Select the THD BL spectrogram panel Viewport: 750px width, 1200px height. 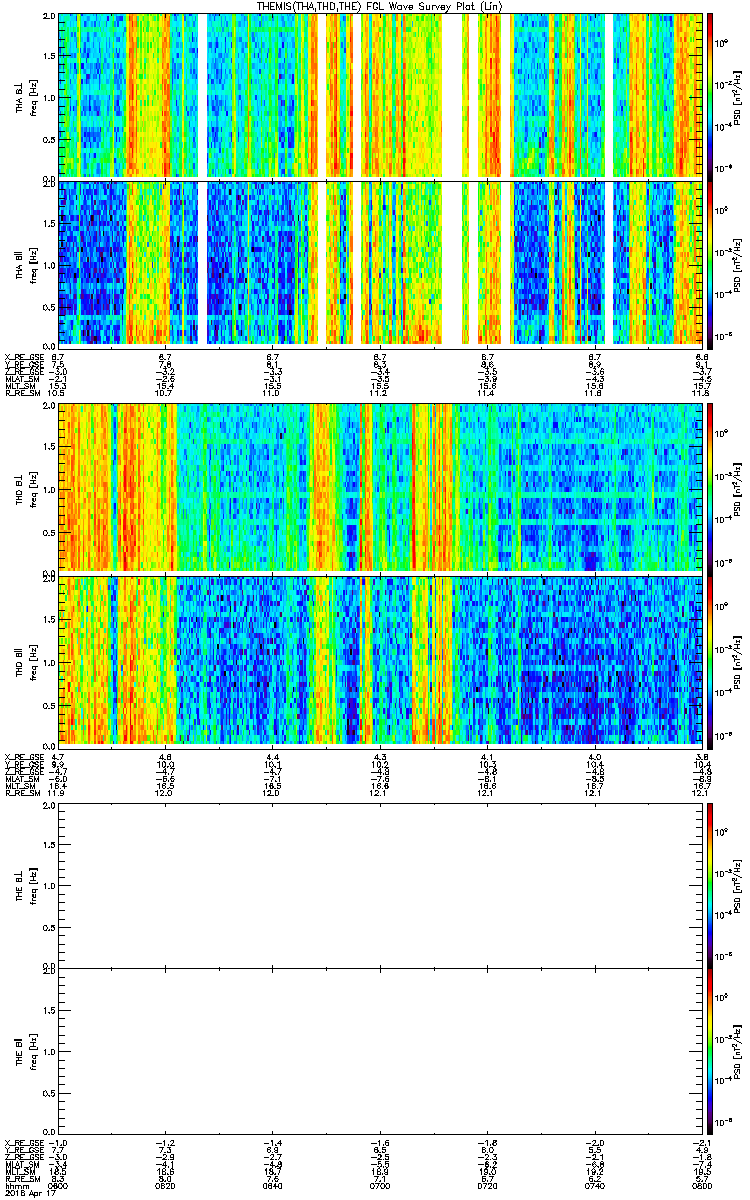(x=382, y=488)
